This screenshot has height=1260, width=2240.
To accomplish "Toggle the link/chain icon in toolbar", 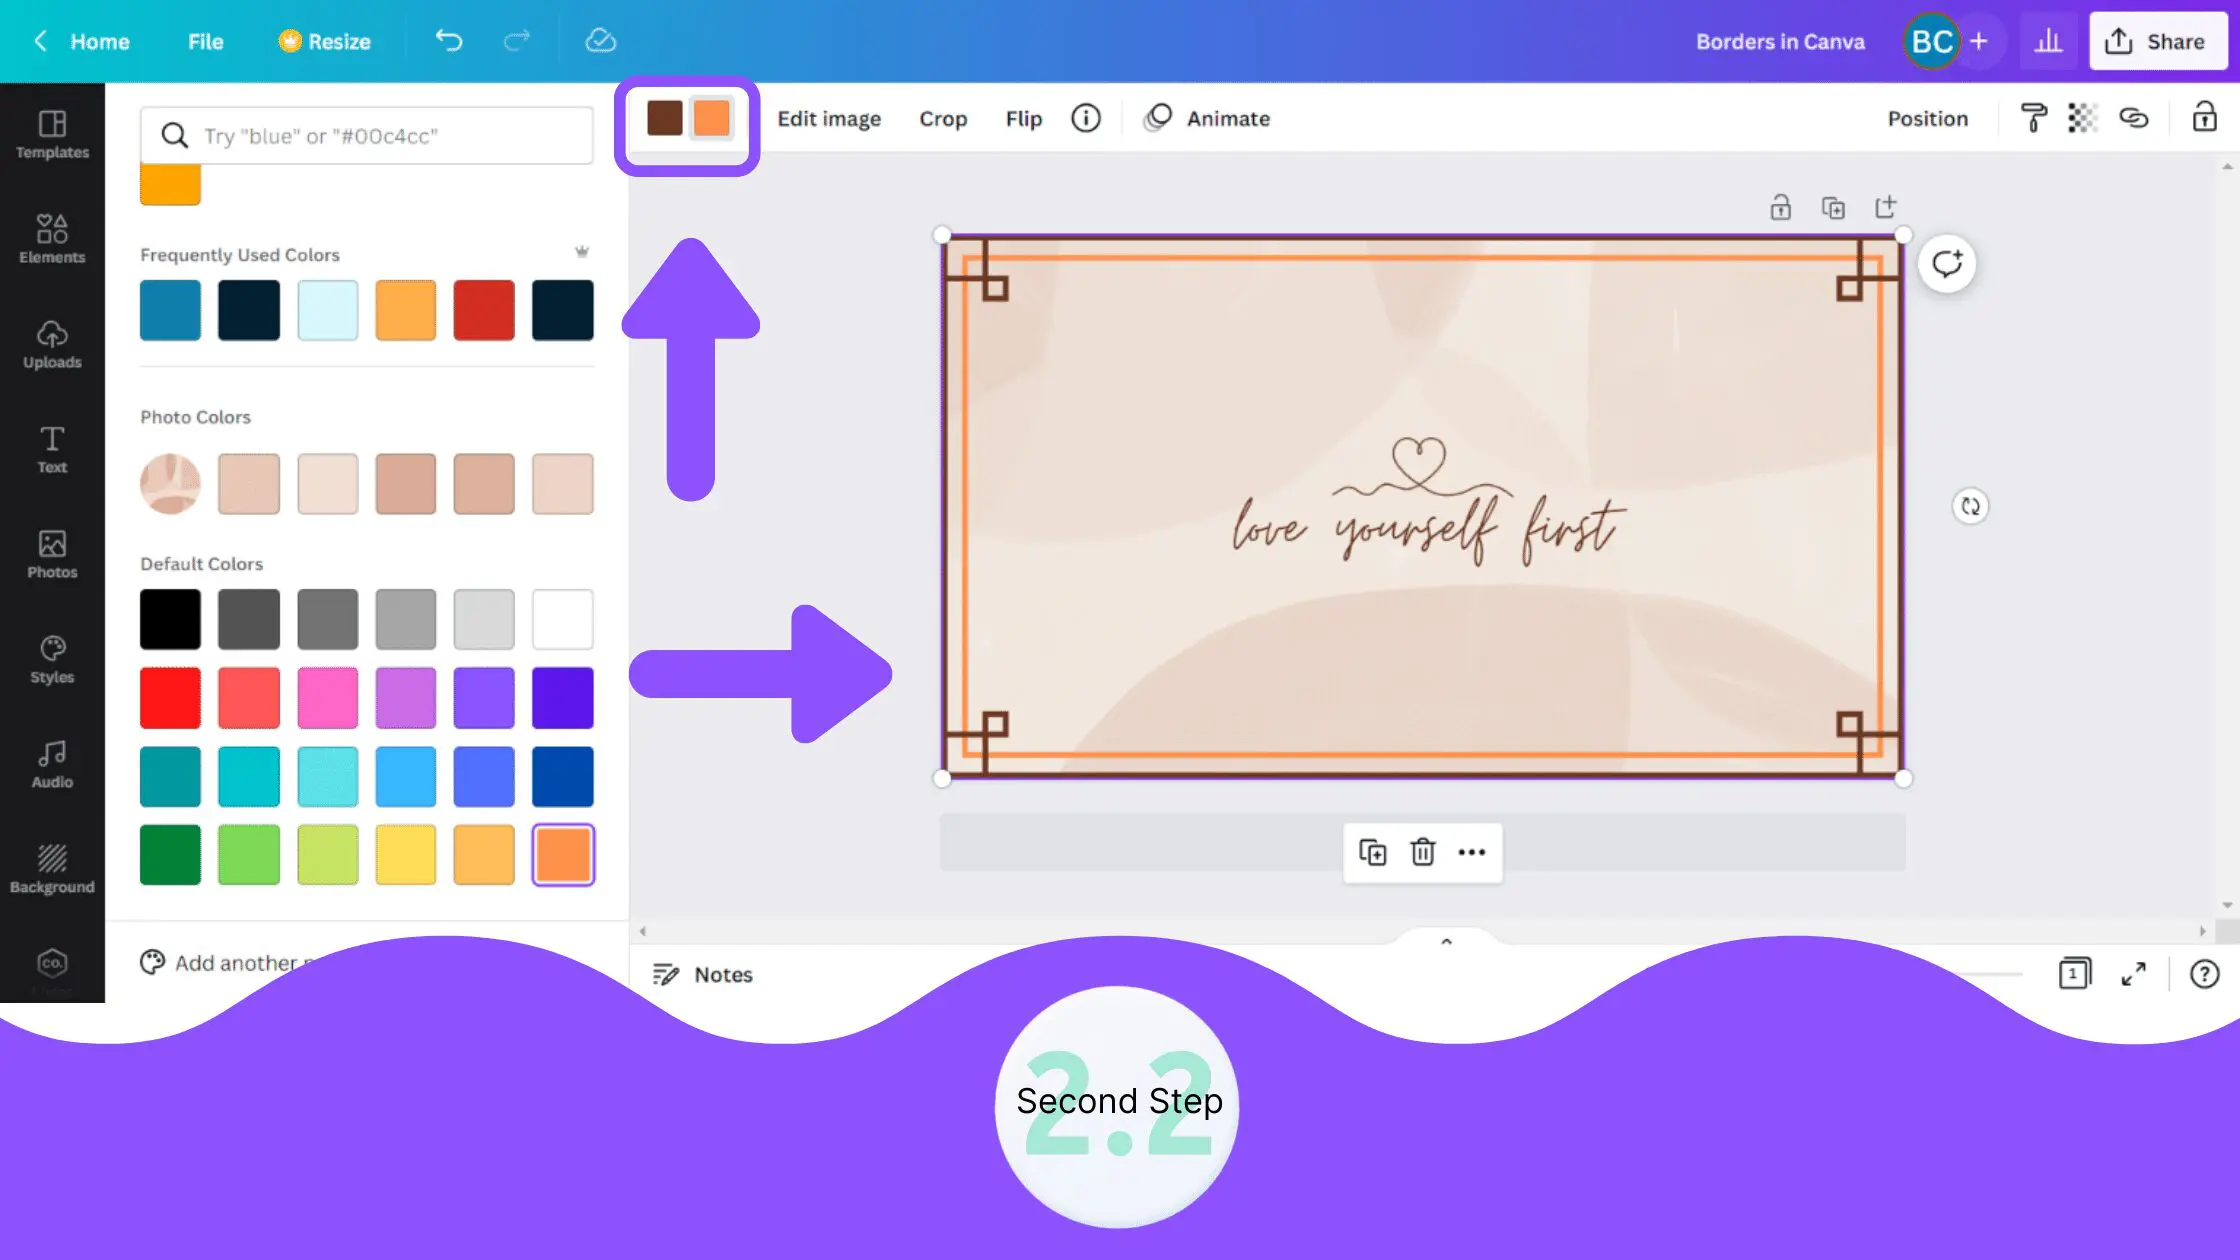I will click(2135, 118).
